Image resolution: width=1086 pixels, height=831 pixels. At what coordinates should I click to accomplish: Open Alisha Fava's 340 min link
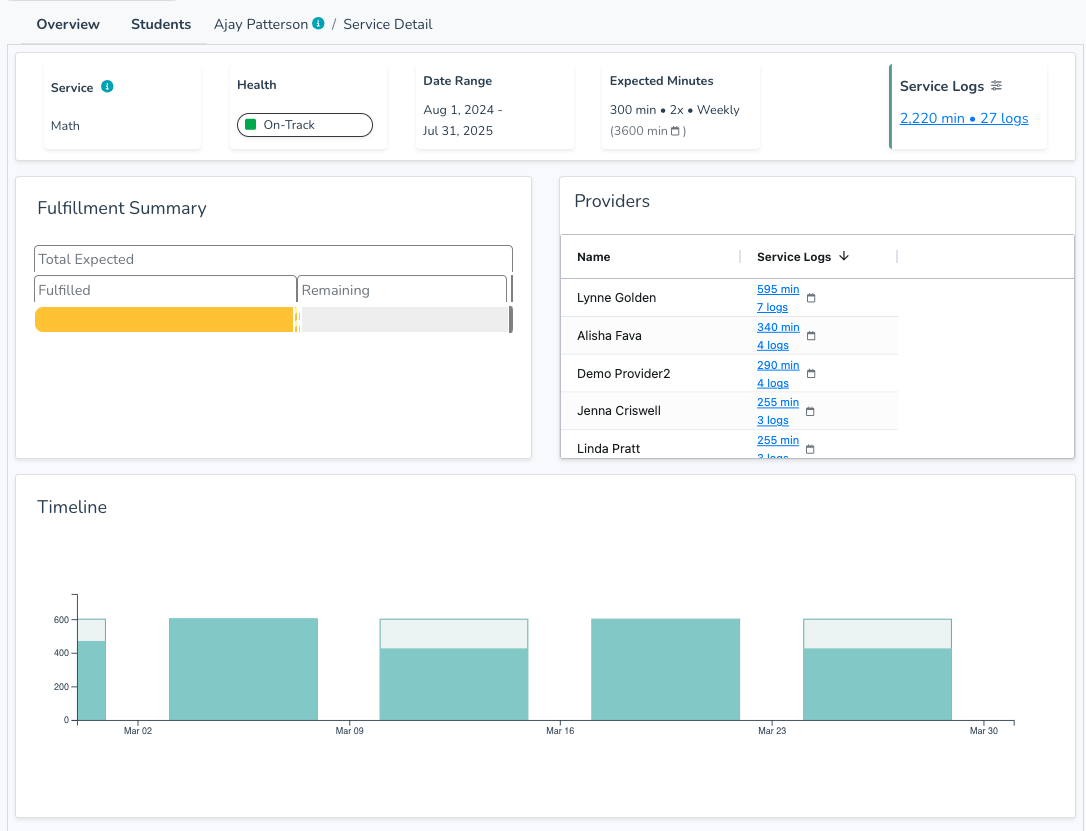[x=778, y=327]
